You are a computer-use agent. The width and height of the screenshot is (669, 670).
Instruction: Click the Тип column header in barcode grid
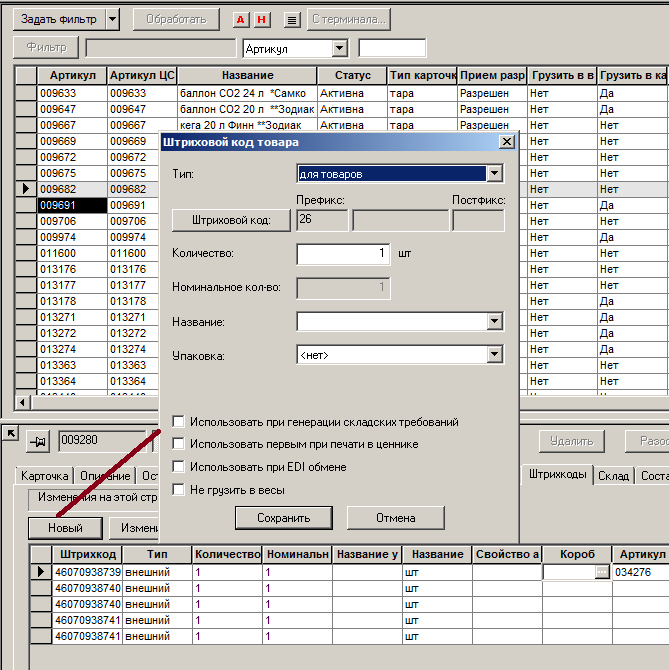pos(157,554)
